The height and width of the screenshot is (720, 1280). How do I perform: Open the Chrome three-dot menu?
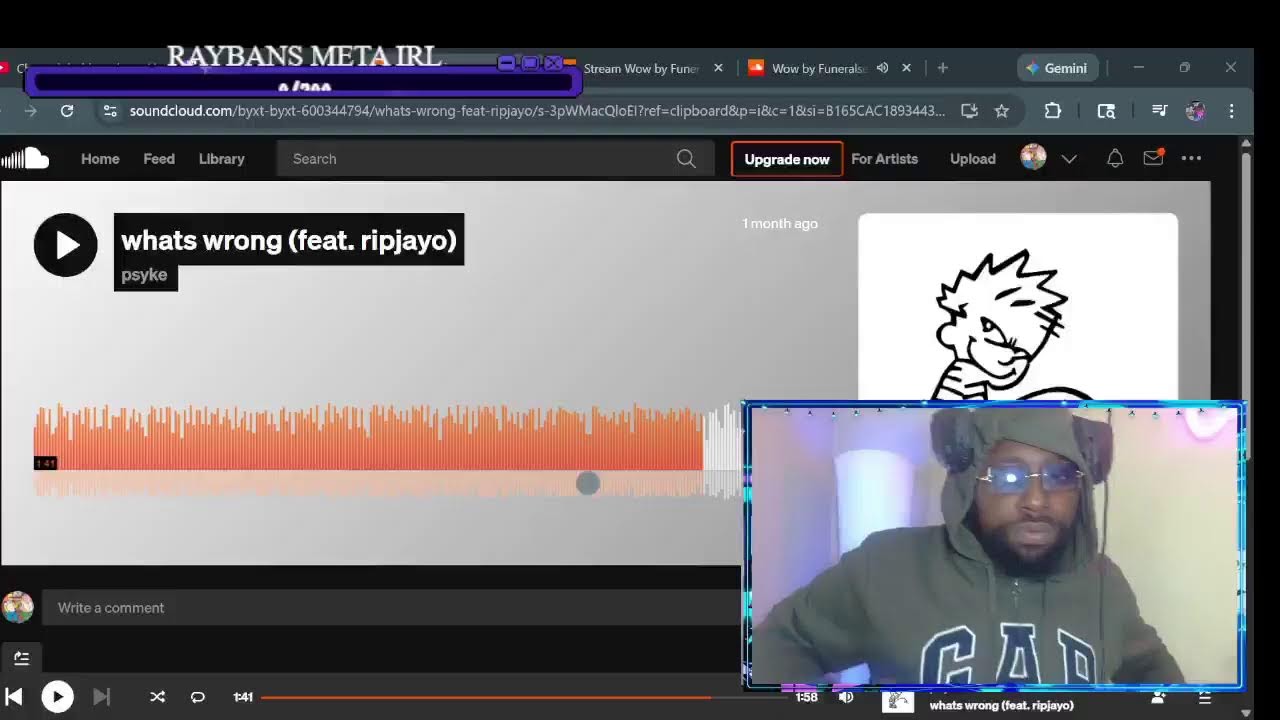[1232, 111]
